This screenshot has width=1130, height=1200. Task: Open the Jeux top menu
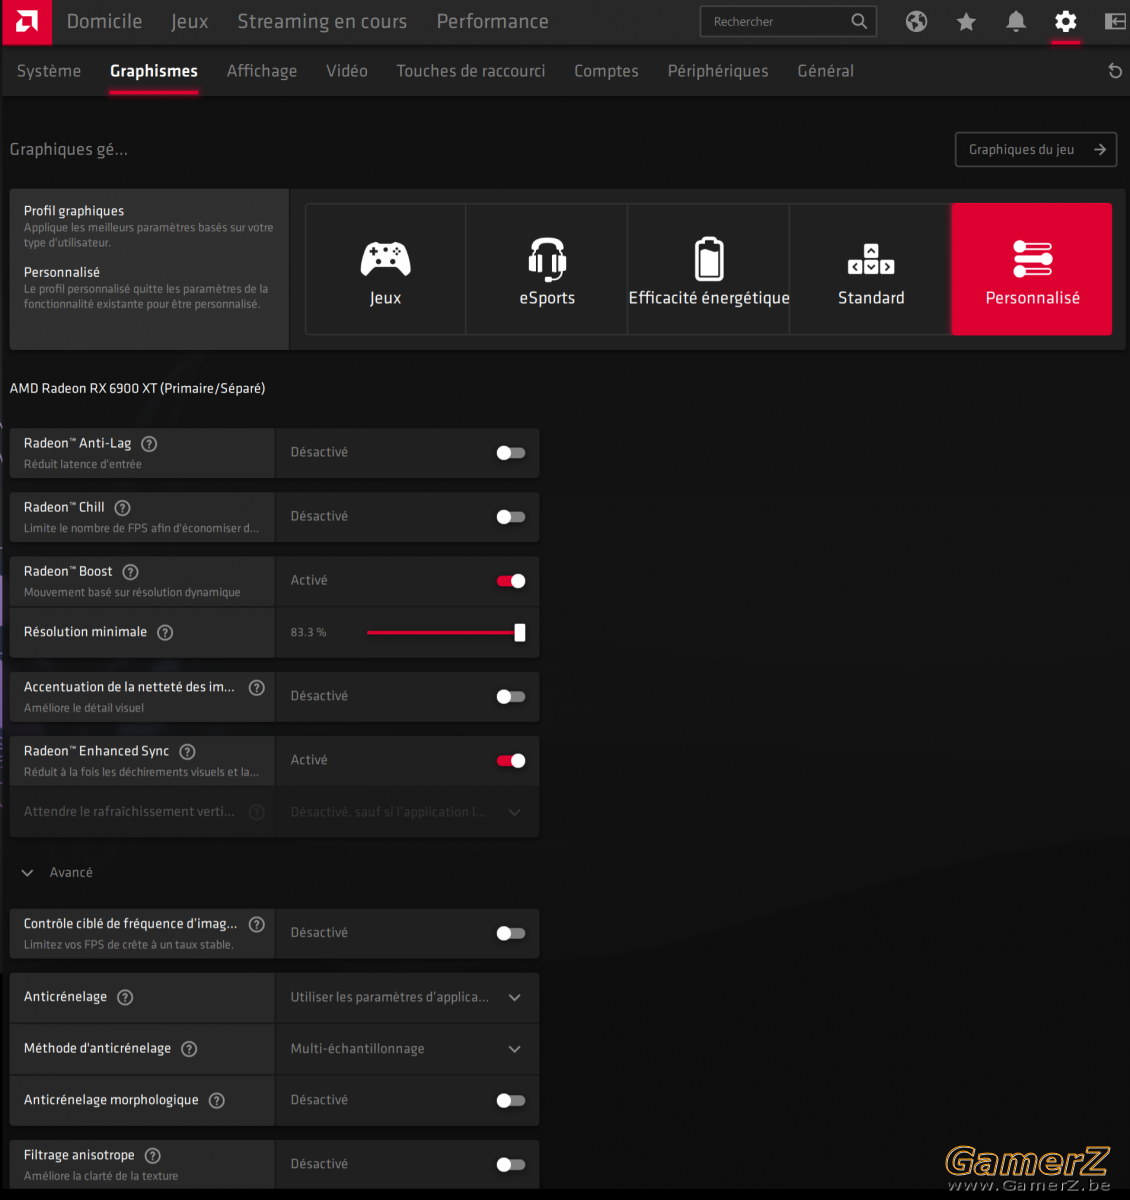(190, 22)
